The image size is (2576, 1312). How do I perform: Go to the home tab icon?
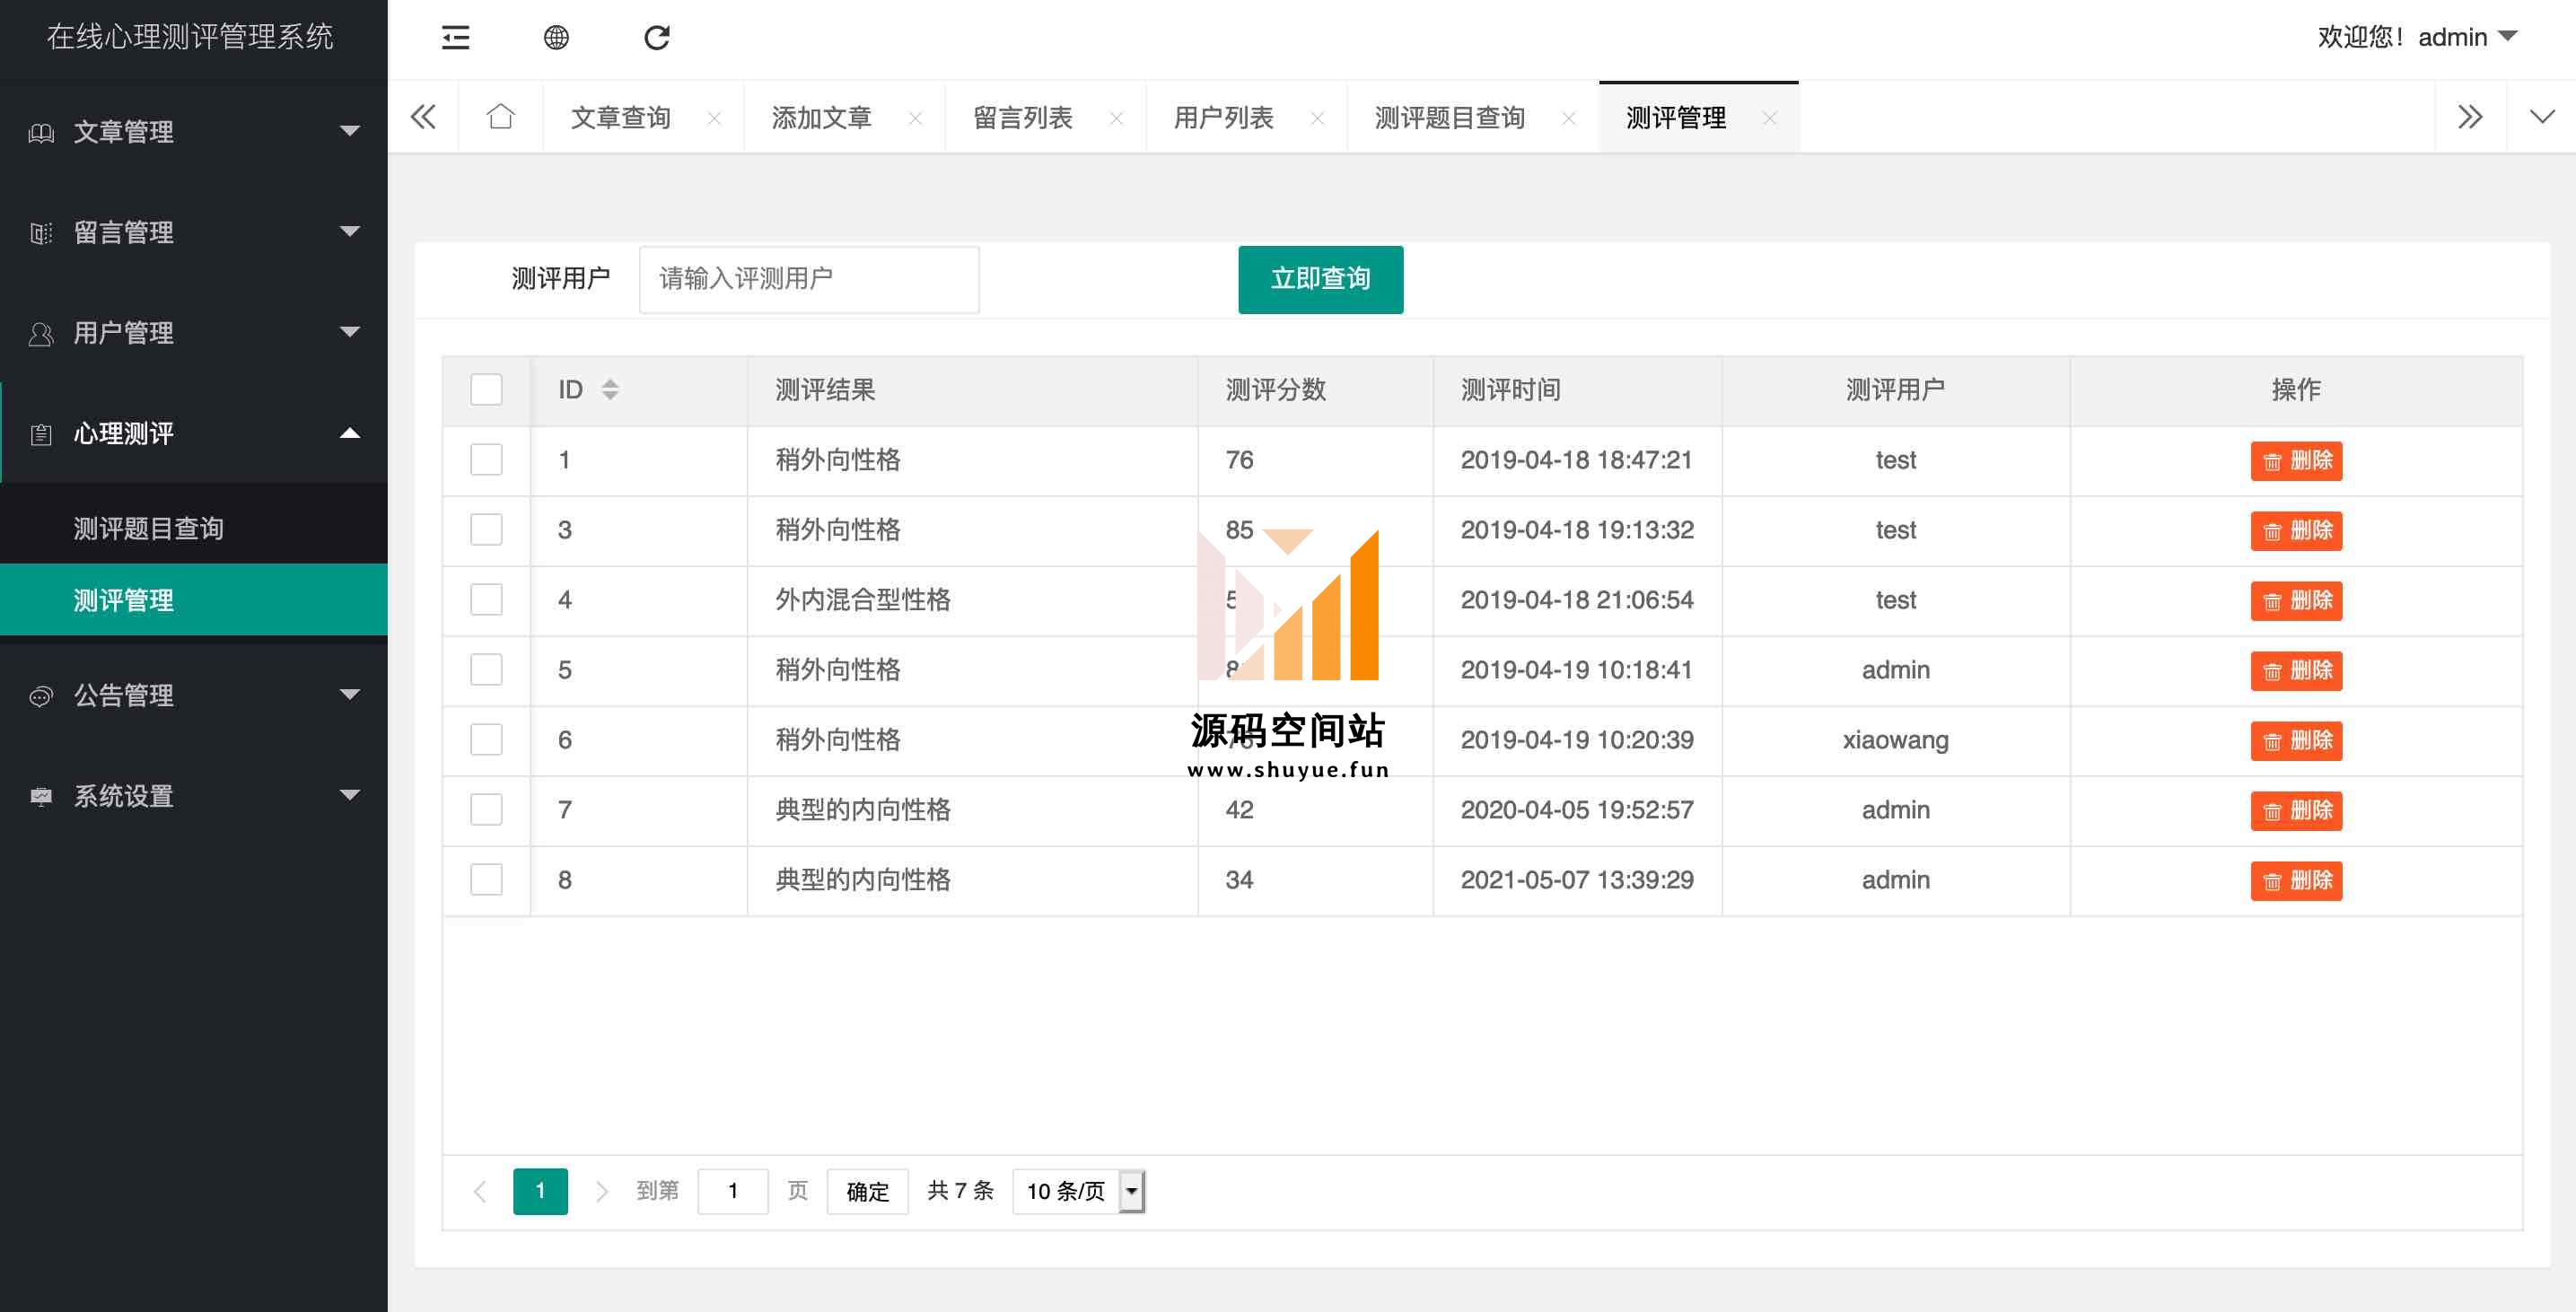(500, 117)
